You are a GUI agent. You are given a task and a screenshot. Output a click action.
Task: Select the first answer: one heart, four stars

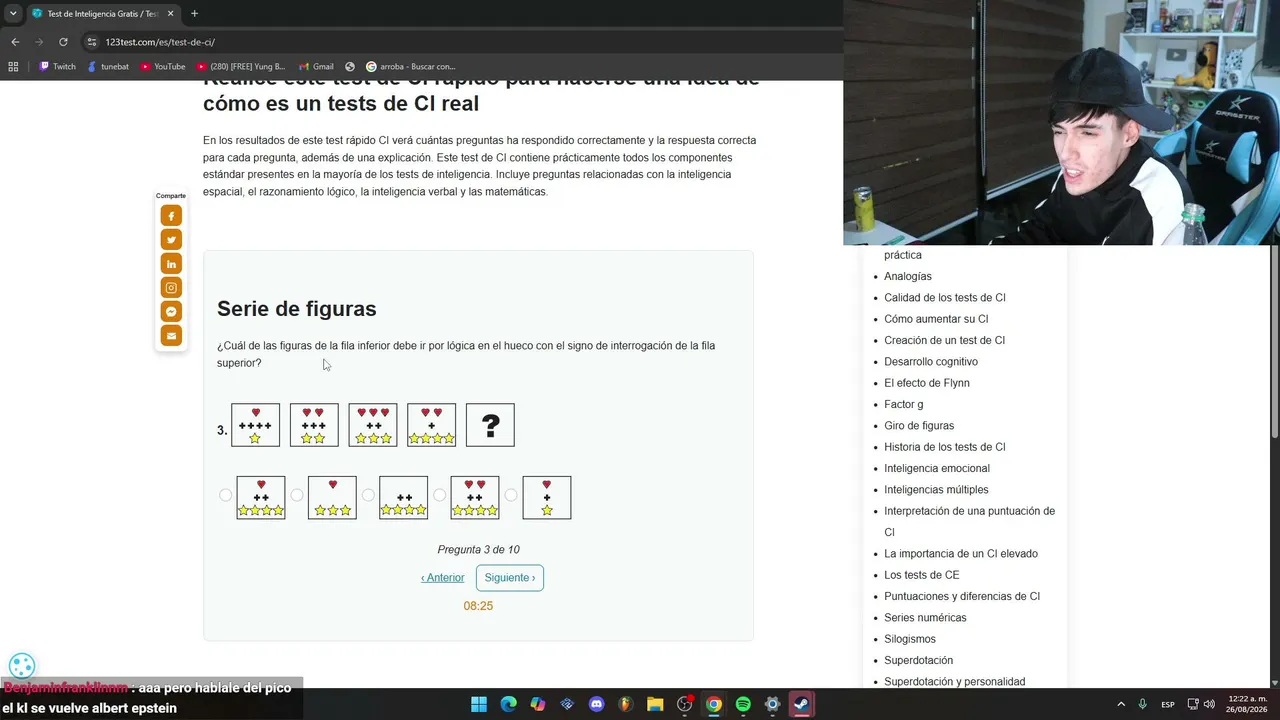tap(225, 495)
